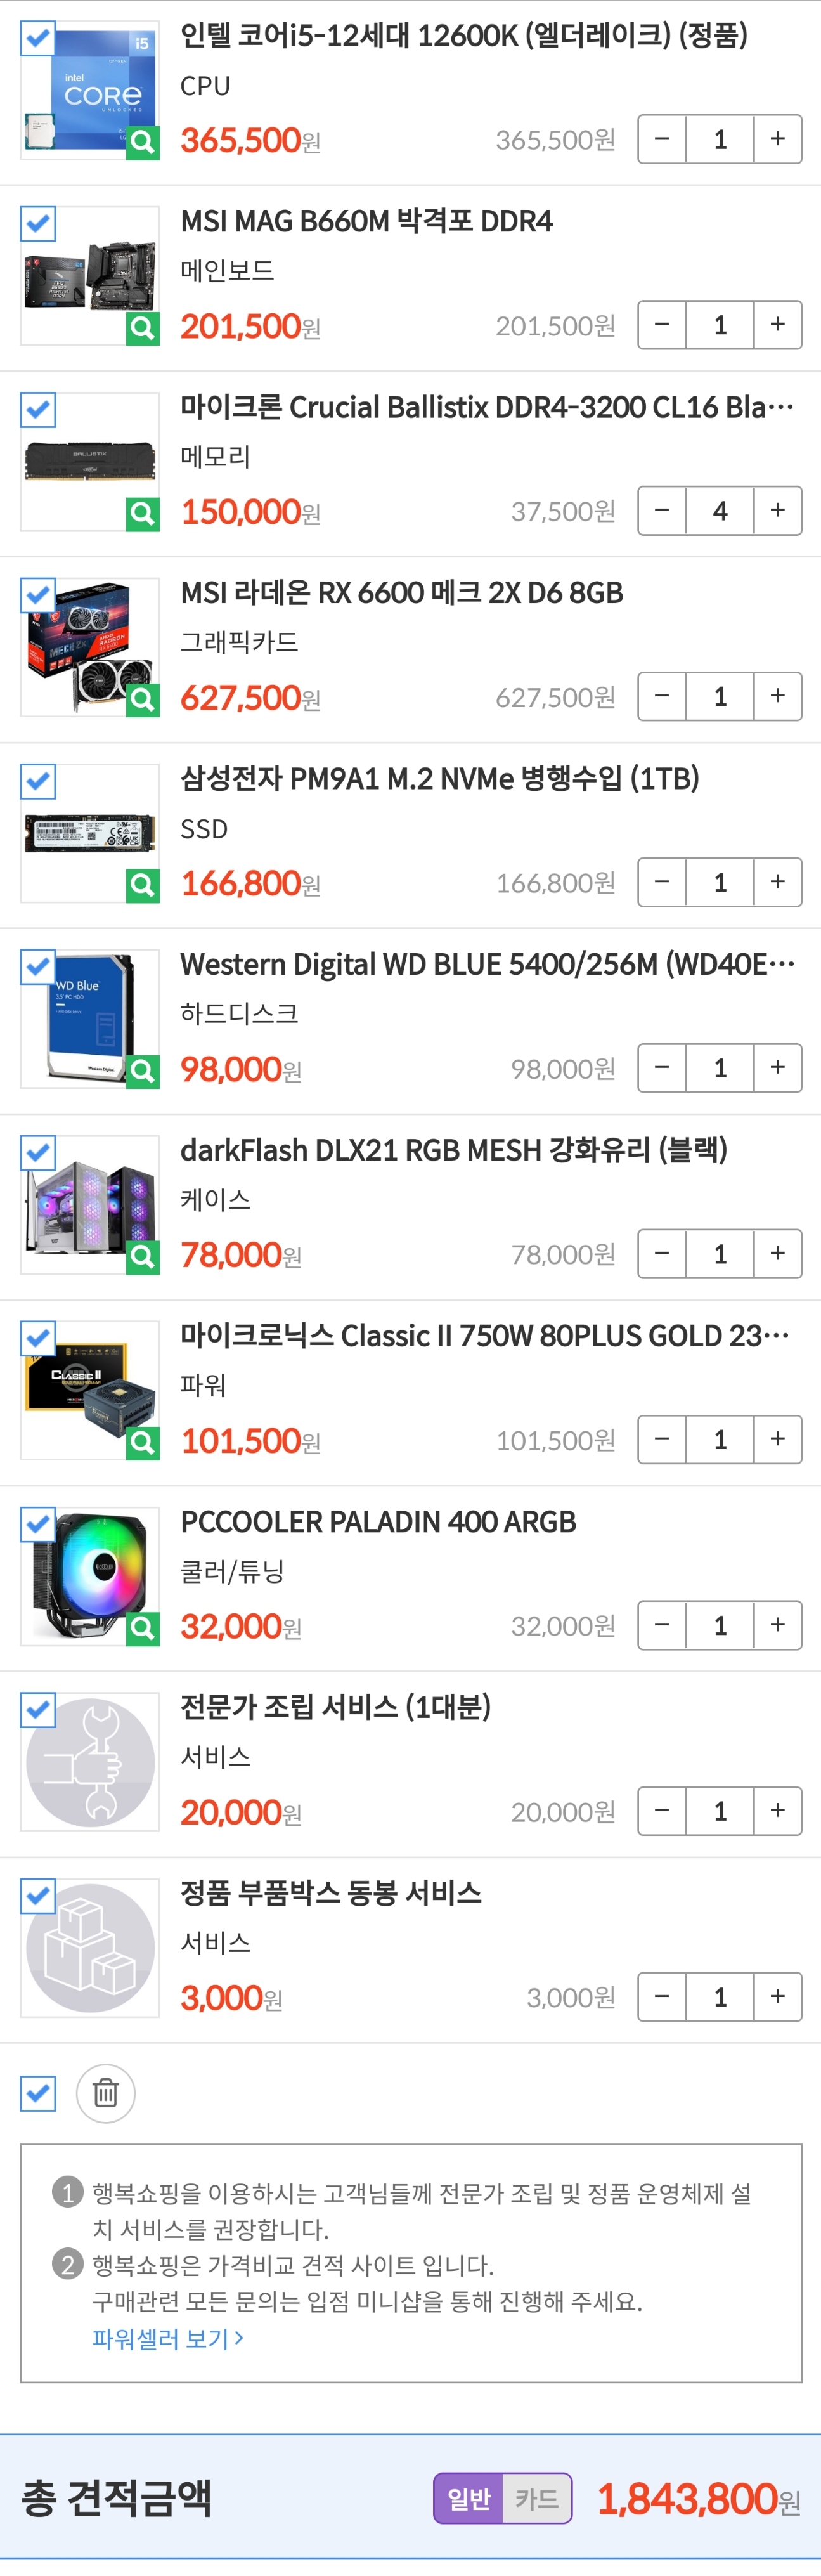Select the 일반 price tab
Viewport: 821px width, 2576px height.
pos(469,2498)
